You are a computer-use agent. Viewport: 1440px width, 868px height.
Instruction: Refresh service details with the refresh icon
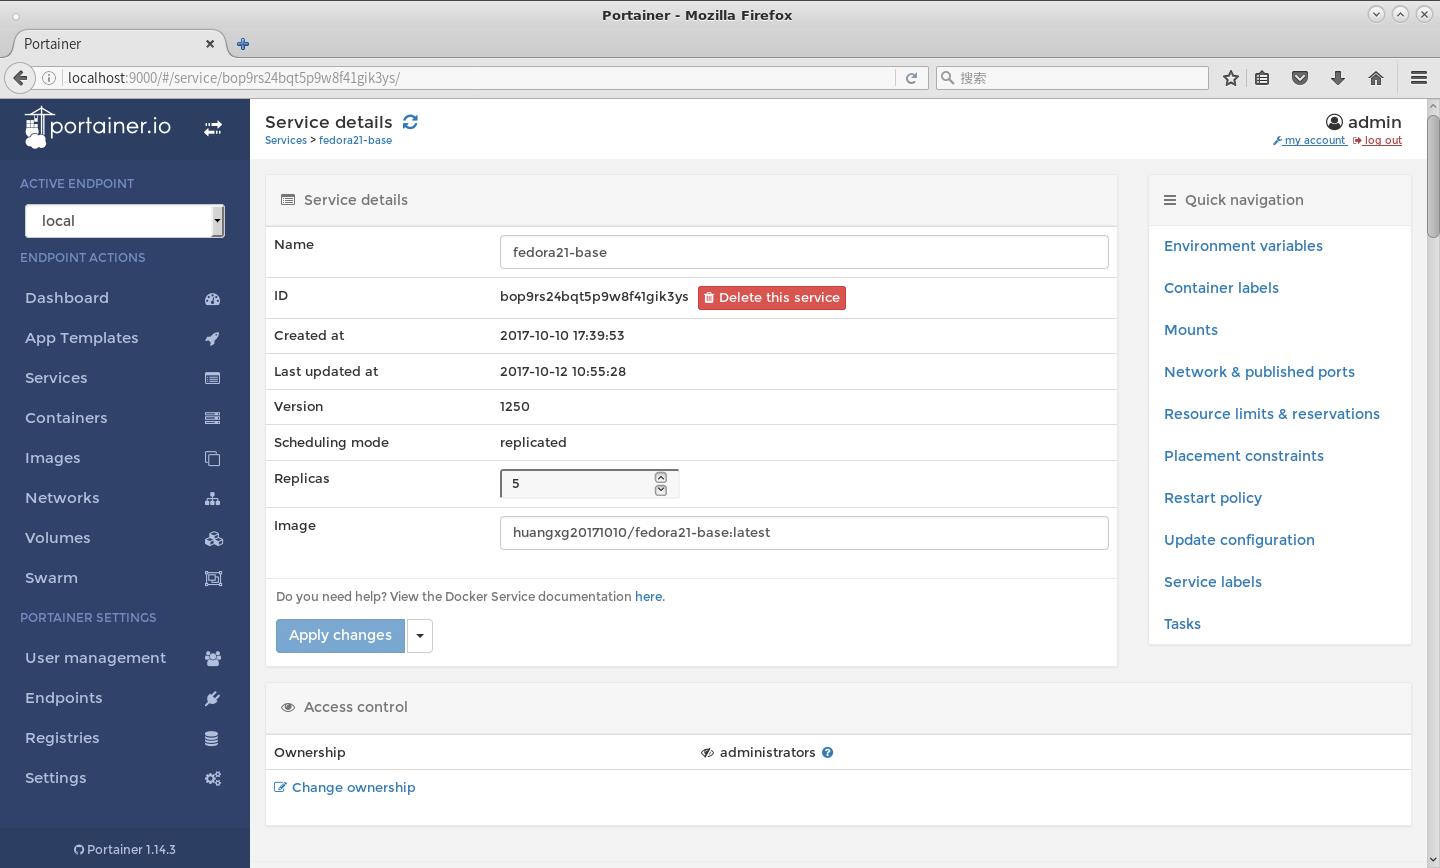click(x=410, y=122)
